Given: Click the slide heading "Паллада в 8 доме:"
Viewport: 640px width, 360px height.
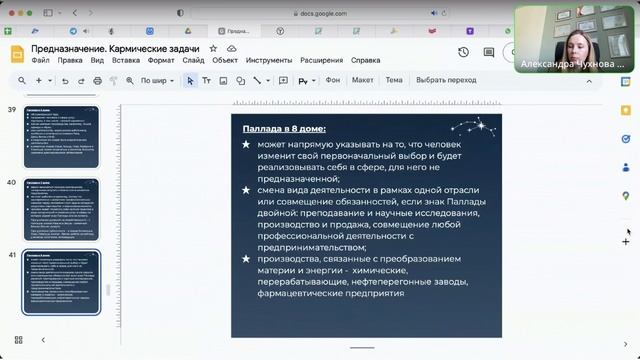Looking at the screenshot, I should point(284,129).
